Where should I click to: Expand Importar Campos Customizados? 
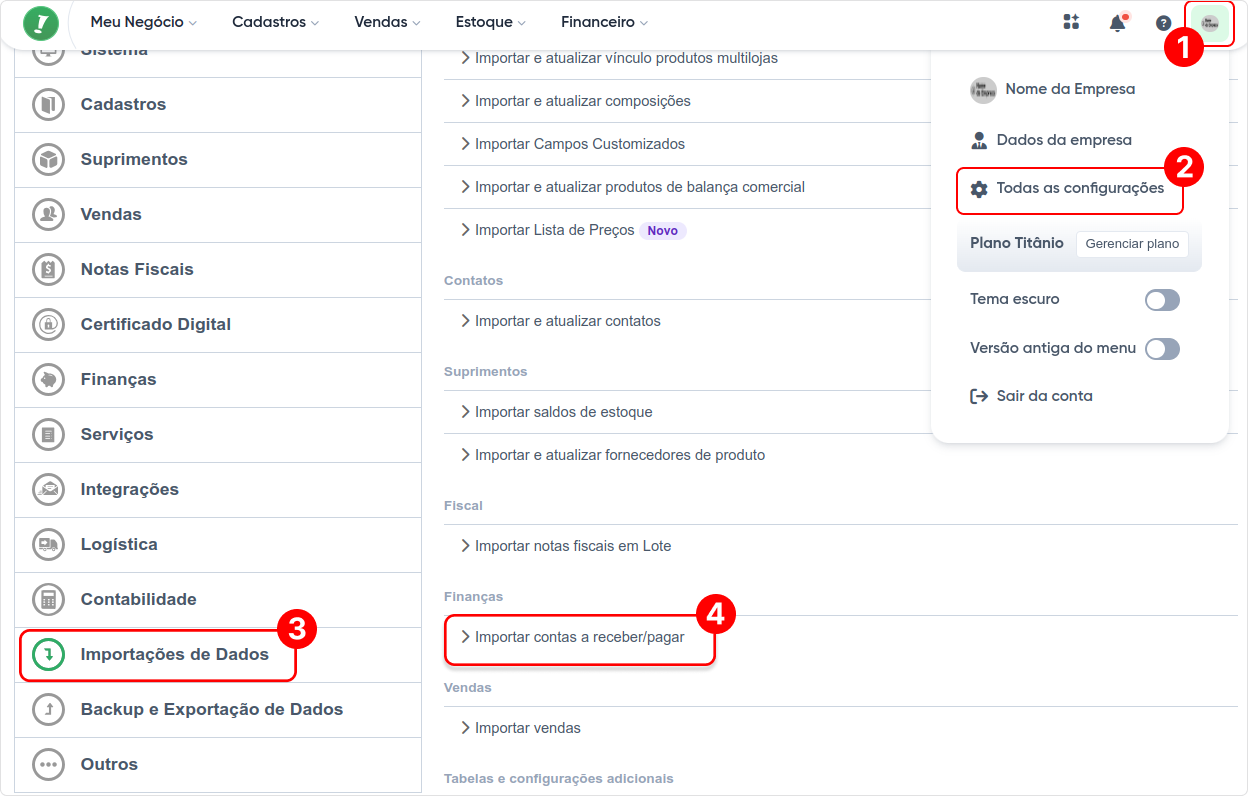point(572,144)
